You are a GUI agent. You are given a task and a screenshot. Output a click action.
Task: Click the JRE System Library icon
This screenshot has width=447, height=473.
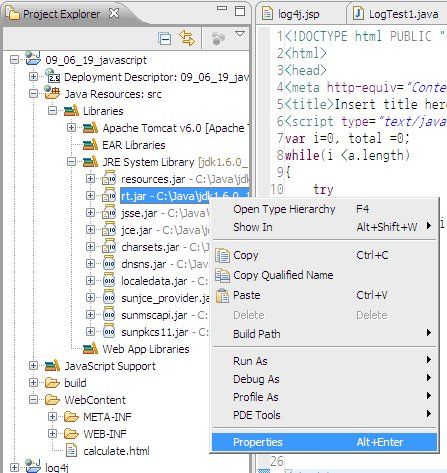pos(90,161)
